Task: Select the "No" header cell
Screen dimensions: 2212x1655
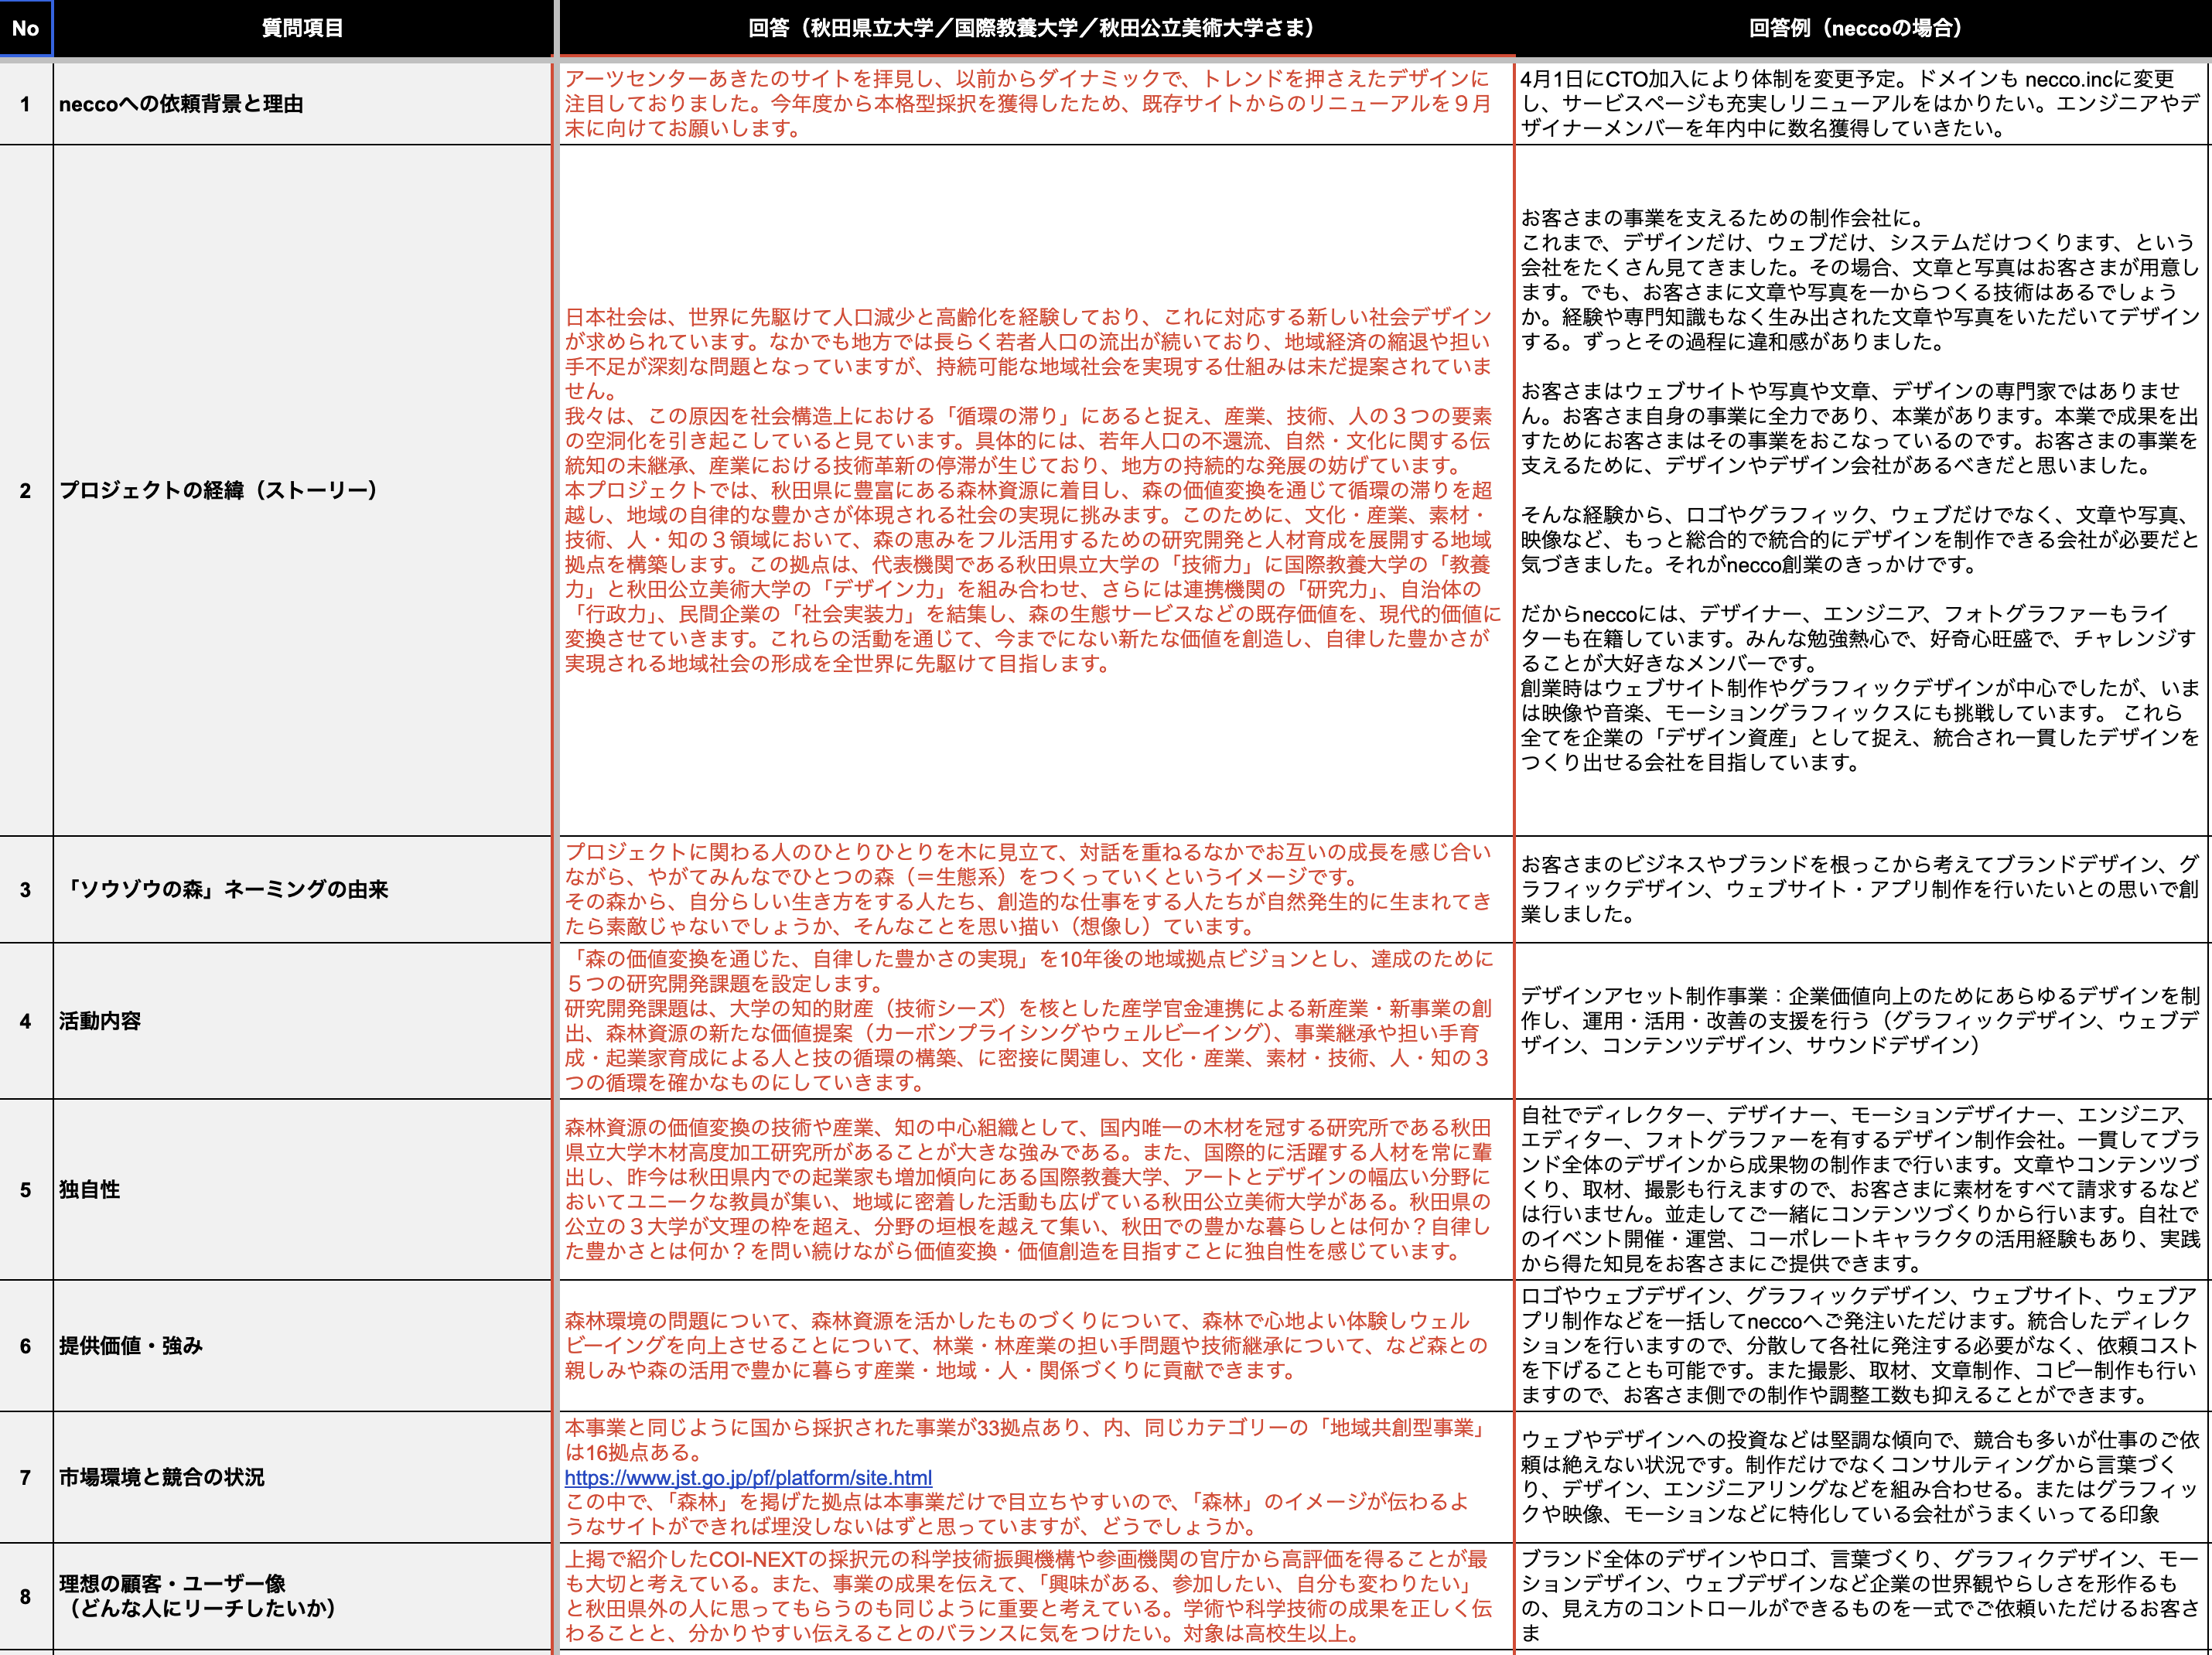Action: [26, 28]
